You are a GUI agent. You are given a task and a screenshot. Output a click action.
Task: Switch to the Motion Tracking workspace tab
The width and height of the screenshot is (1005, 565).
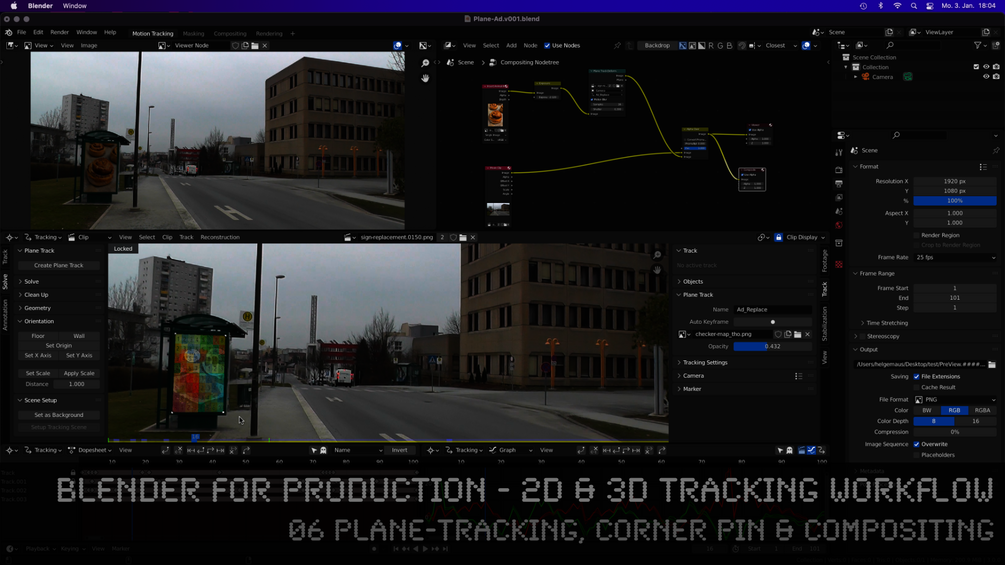pos(153,33)
